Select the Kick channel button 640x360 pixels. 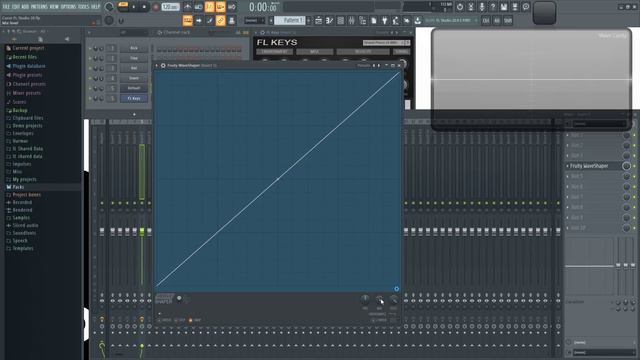click(134, 48)
